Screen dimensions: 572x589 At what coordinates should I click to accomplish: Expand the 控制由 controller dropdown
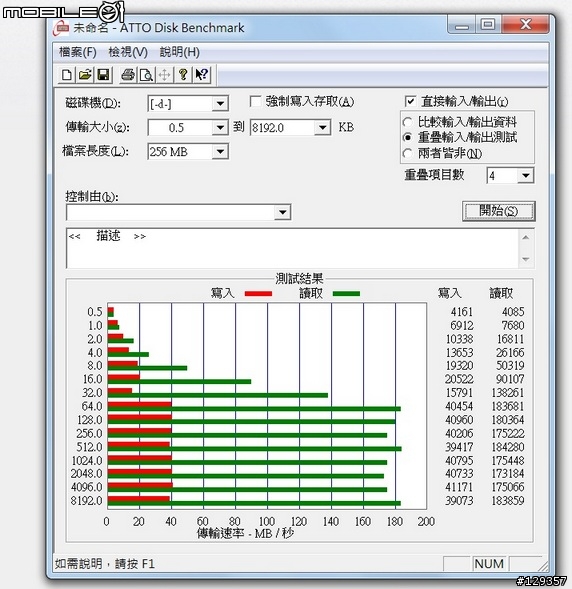pos(282,213)
